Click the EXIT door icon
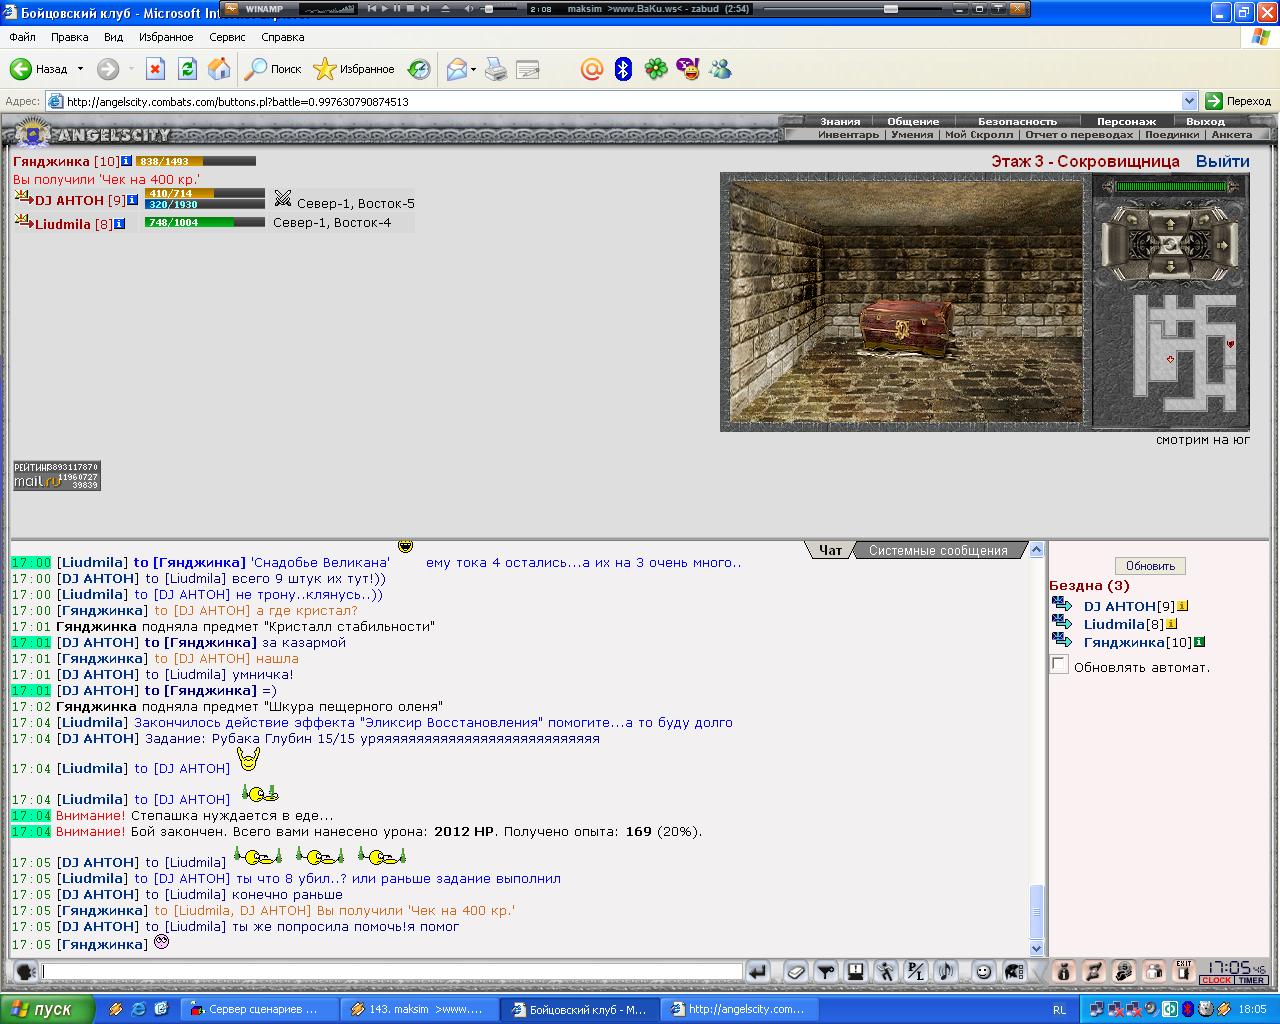The width and height of the screenshot is (1280, 1024). tap(1184, 971)
